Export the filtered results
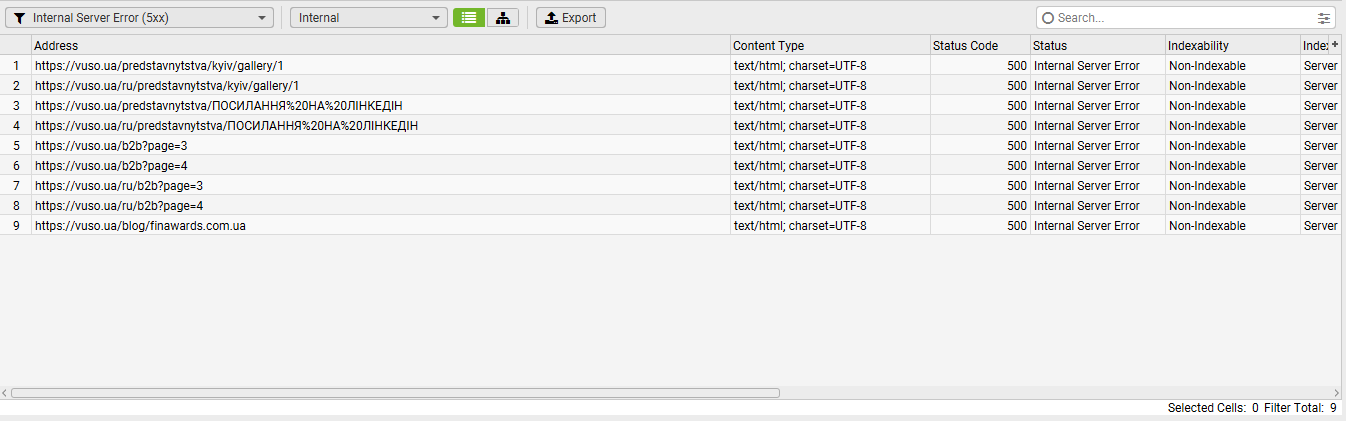The width and height of the screenshot is (1346, 421). coord(571,18)
